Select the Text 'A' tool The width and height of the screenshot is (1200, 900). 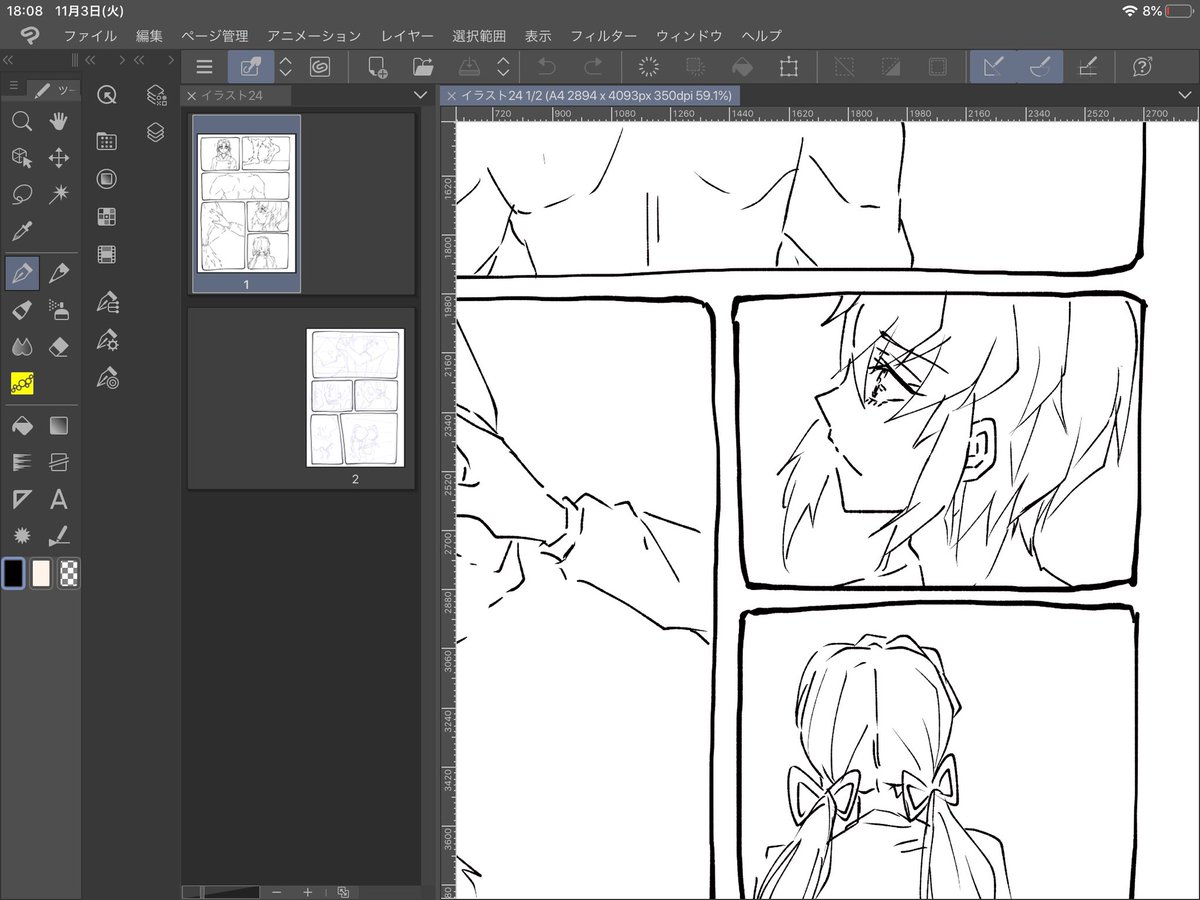[59, 499]
